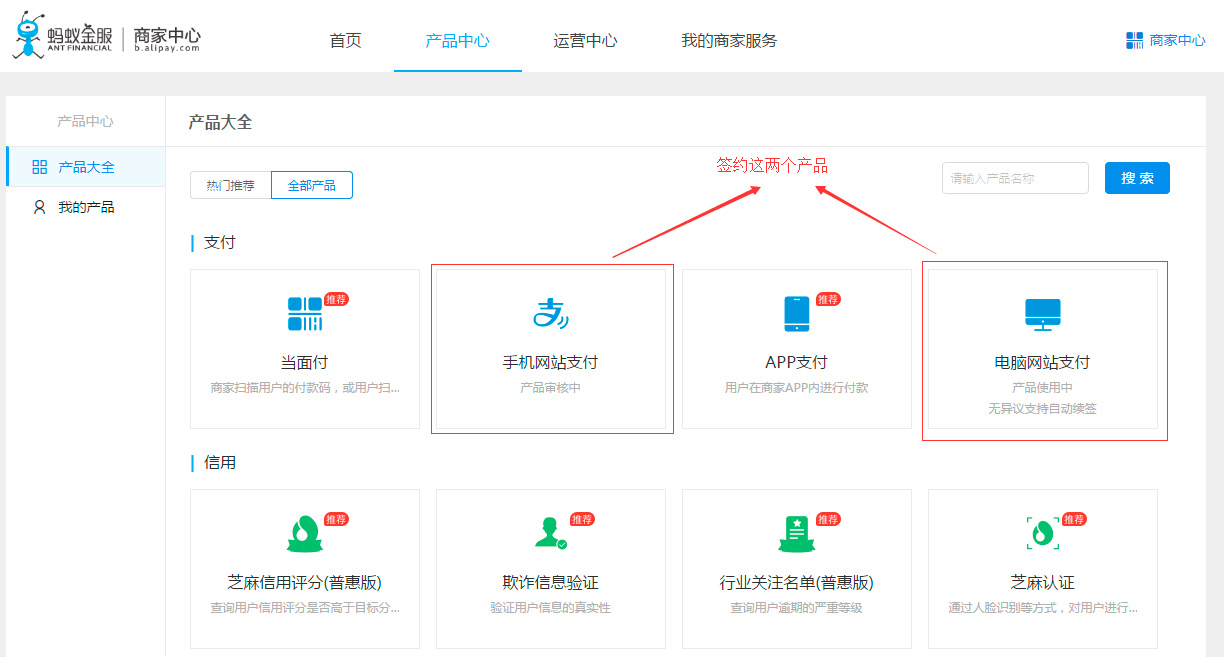Open the 行业关注名单(普惠版) product title
This screenshot has width=1224, height=657.
(797, 582)
